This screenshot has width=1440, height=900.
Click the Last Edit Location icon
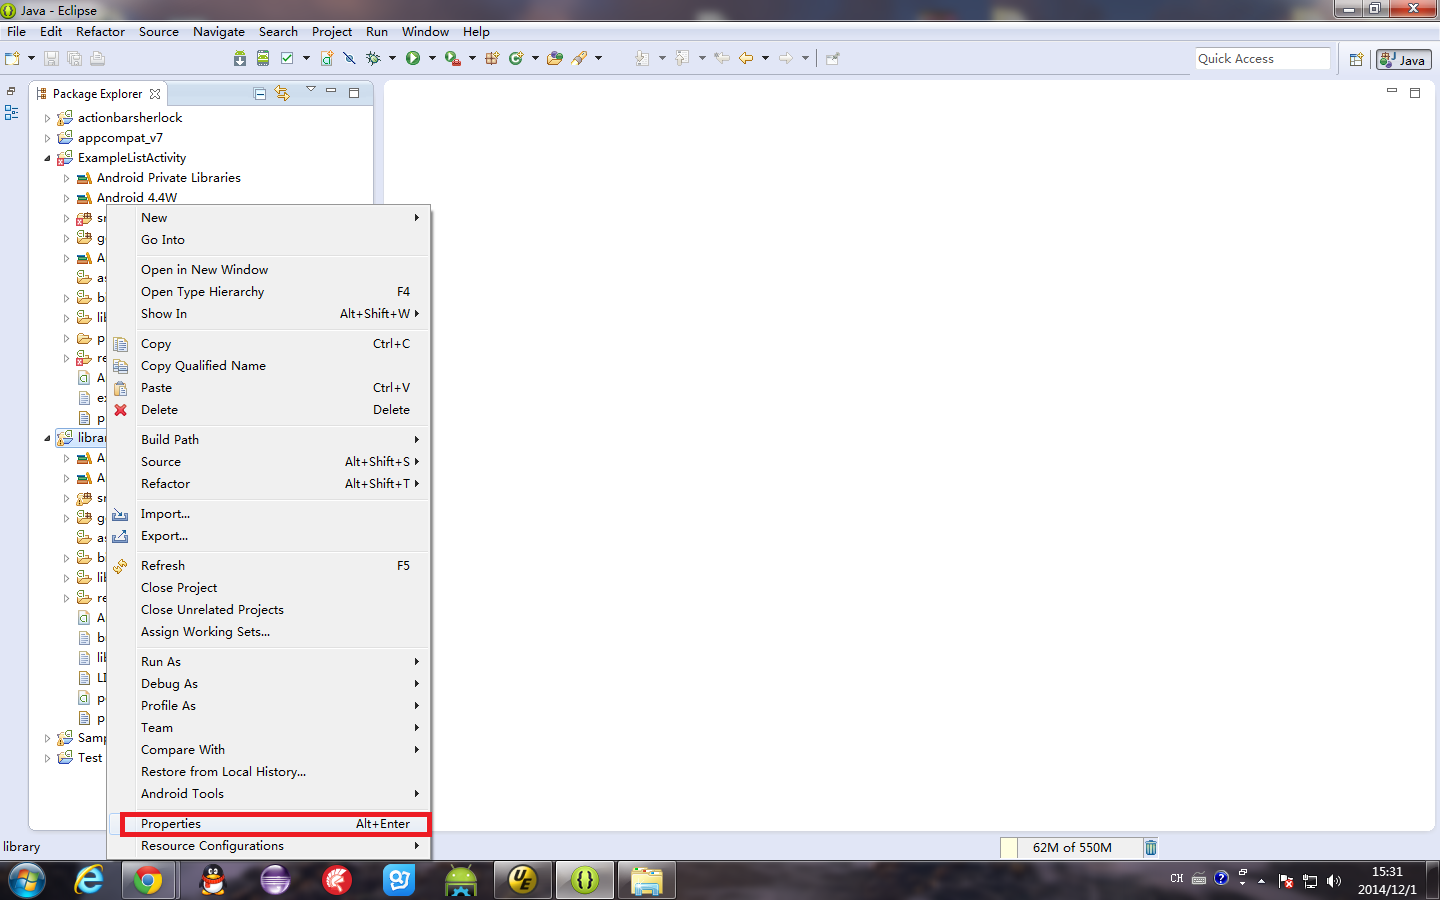coord(722,59)
